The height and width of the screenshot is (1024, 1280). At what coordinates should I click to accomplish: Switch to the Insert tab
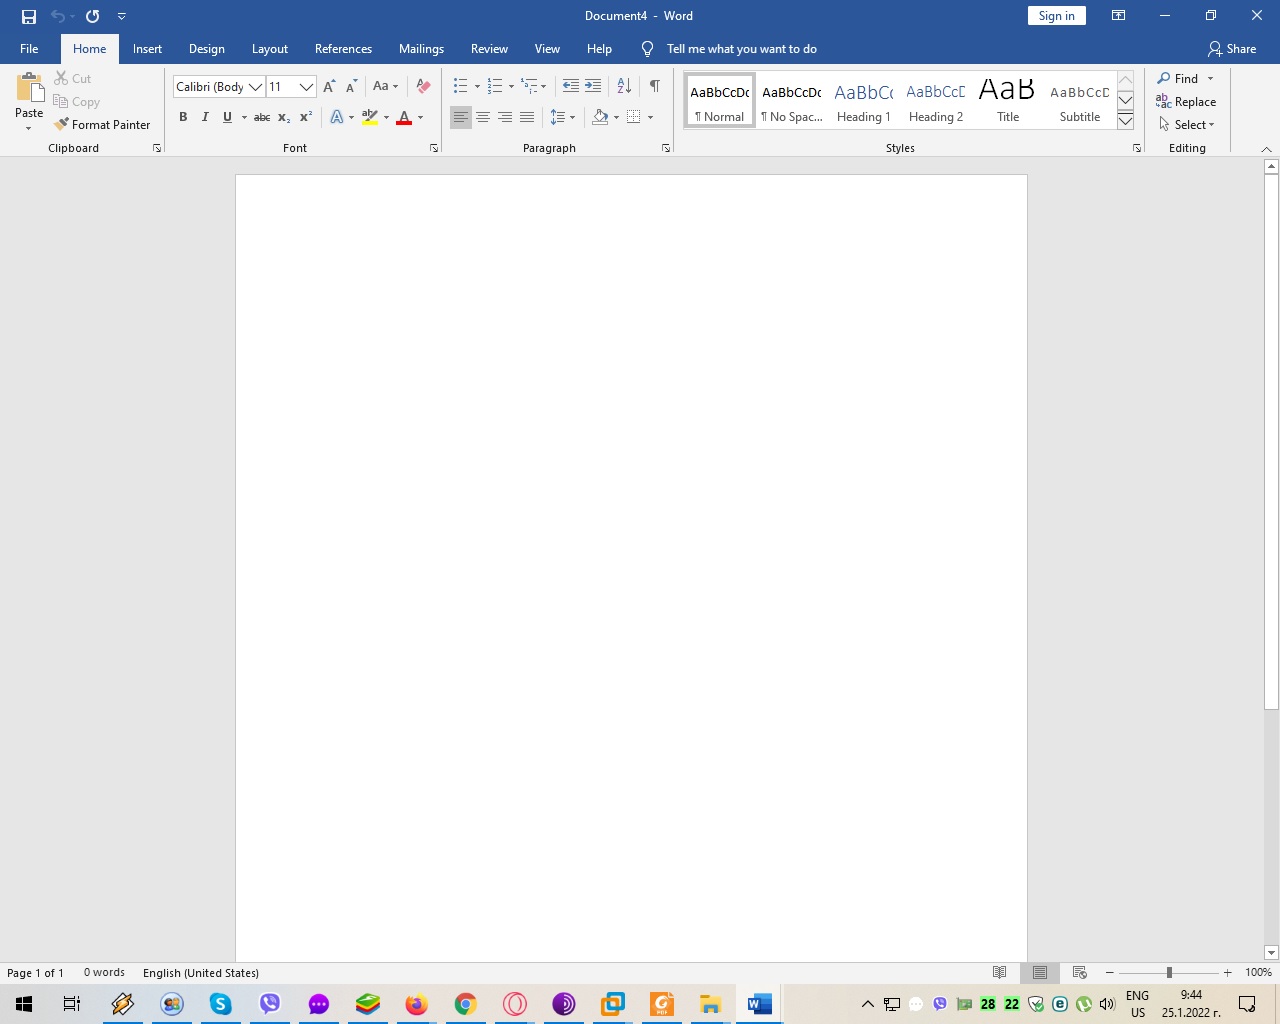[147, 49]
